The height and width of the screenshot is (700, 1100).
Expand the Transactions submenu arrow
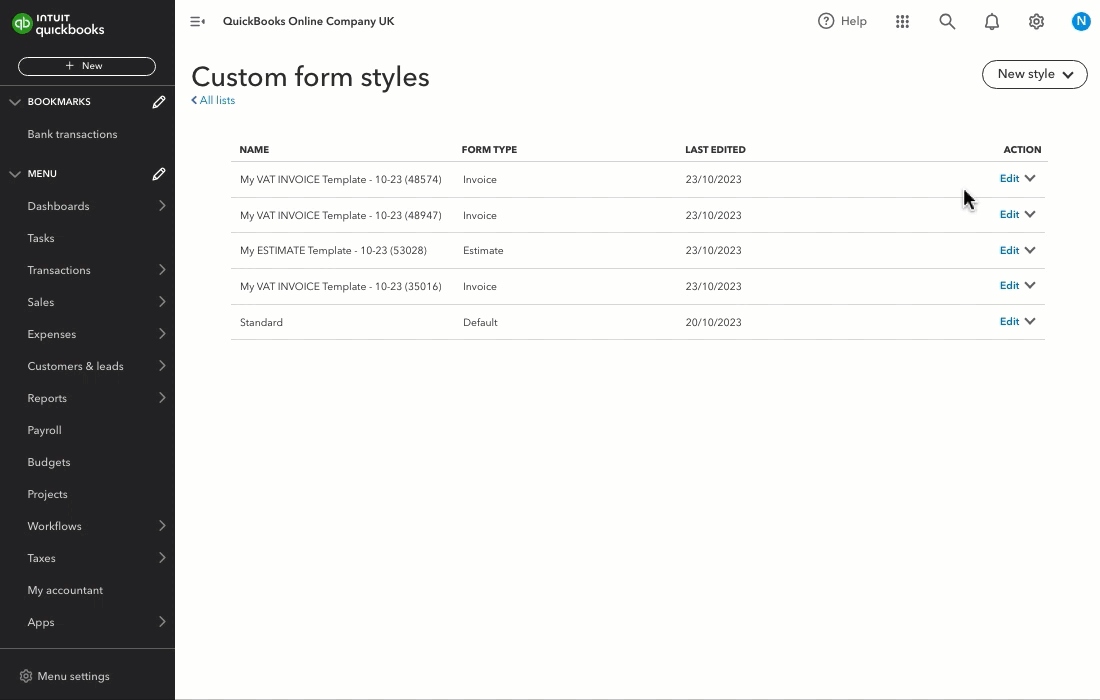click(162, 269)
